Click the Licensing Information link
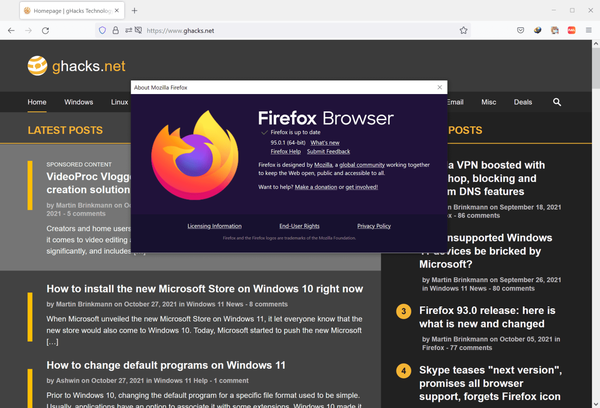 click(x=214, y=226)
